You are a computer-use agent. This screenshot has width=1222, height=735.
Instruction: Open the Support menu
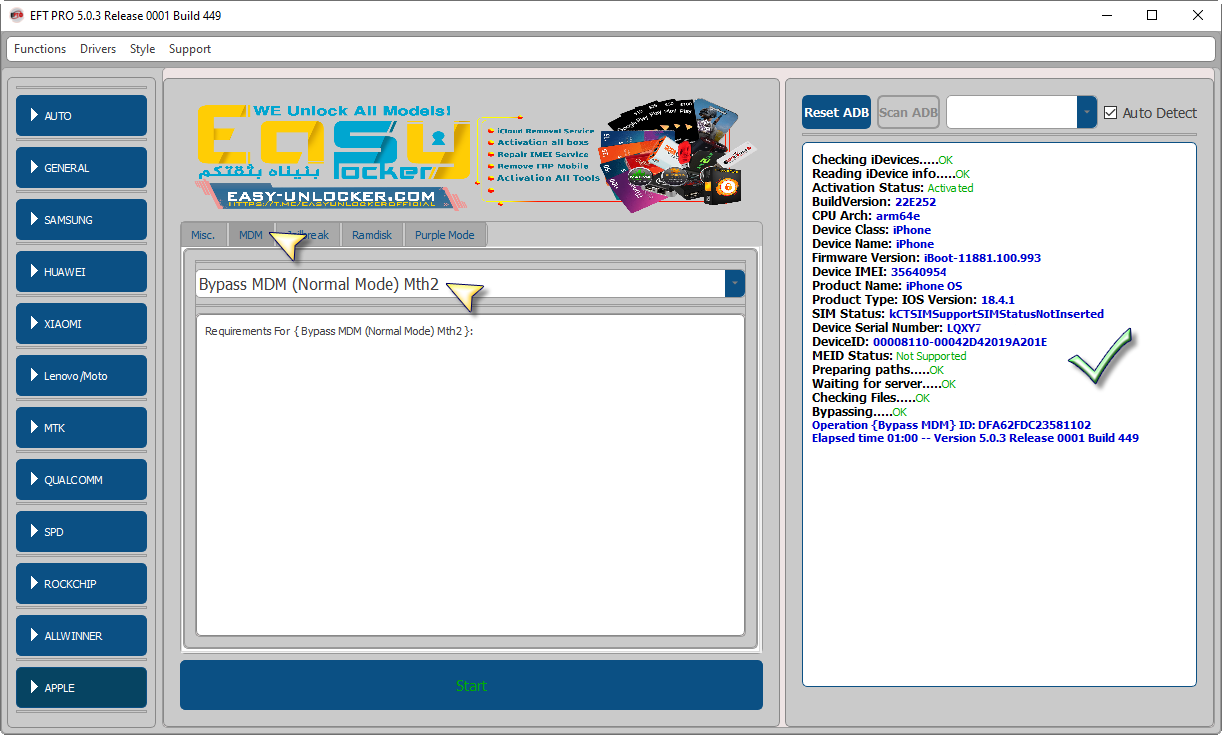pyautogui.click(x=190, y=49)
